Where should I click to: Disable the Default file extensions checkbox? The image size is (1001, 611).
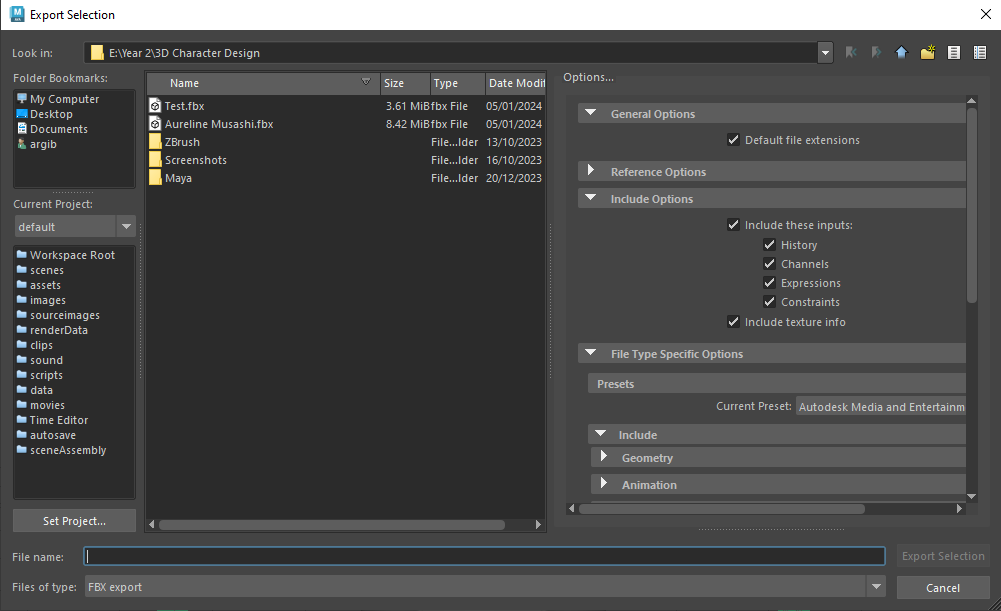[x=734, y=140]
